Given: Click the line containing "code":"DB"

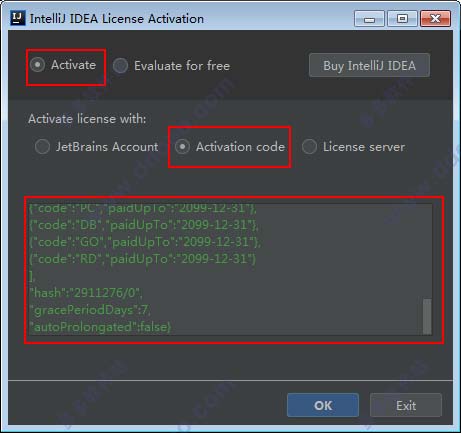Looking at the screenshot, I should click(144, 225).
